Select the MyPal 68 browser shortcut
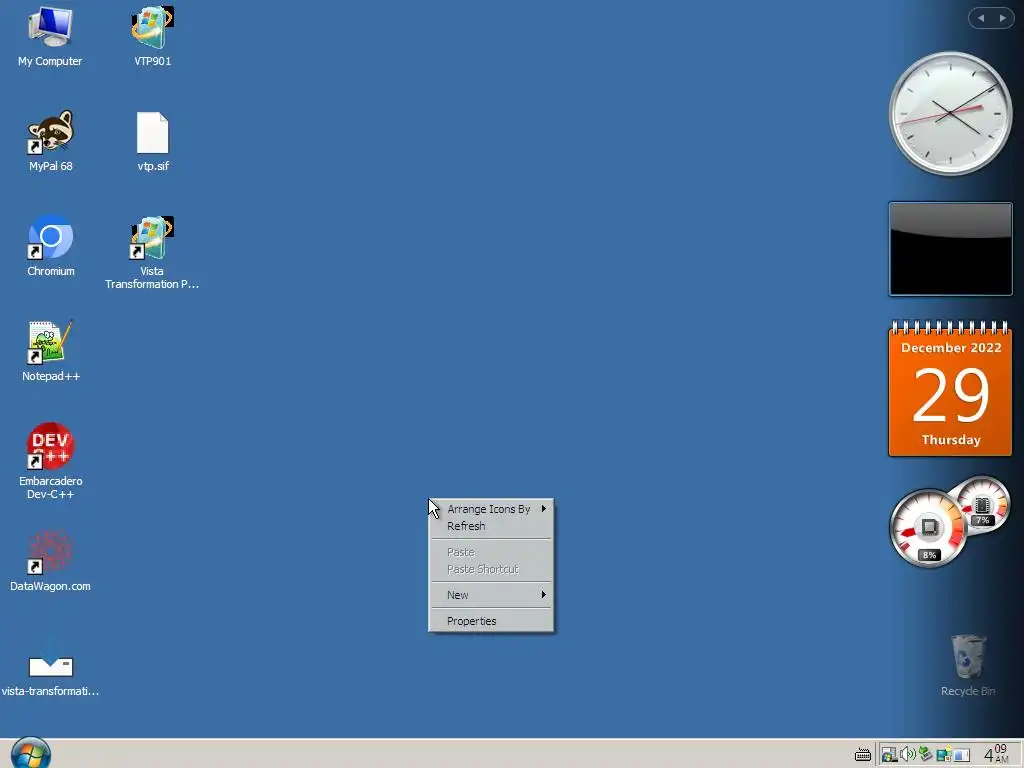This screenshot has width=1024, height=768. [50, 141]
